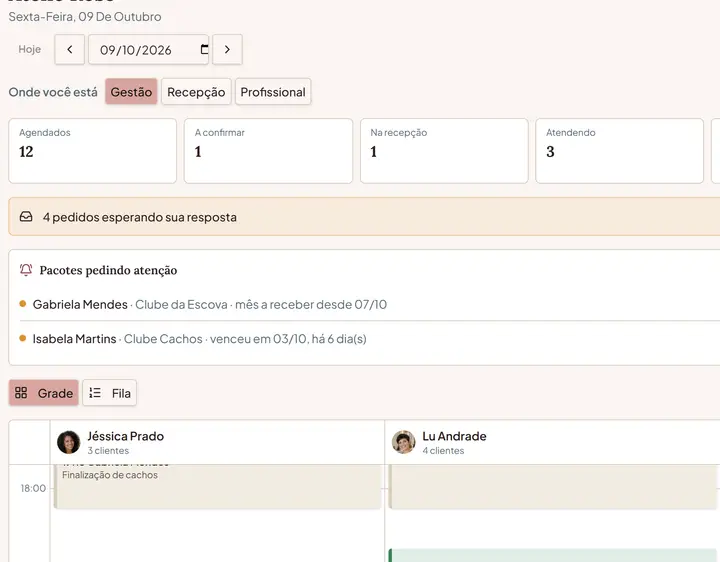The height and width of the screenshot is (562, 720).
Task: Jump to today with Hoje
Action: point(30,50)
